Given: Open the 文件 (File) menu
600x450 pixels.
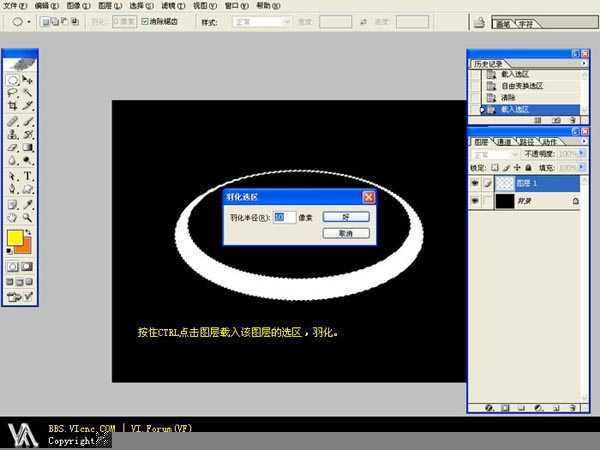Looking at the screenshot, I should coord(15,6).
